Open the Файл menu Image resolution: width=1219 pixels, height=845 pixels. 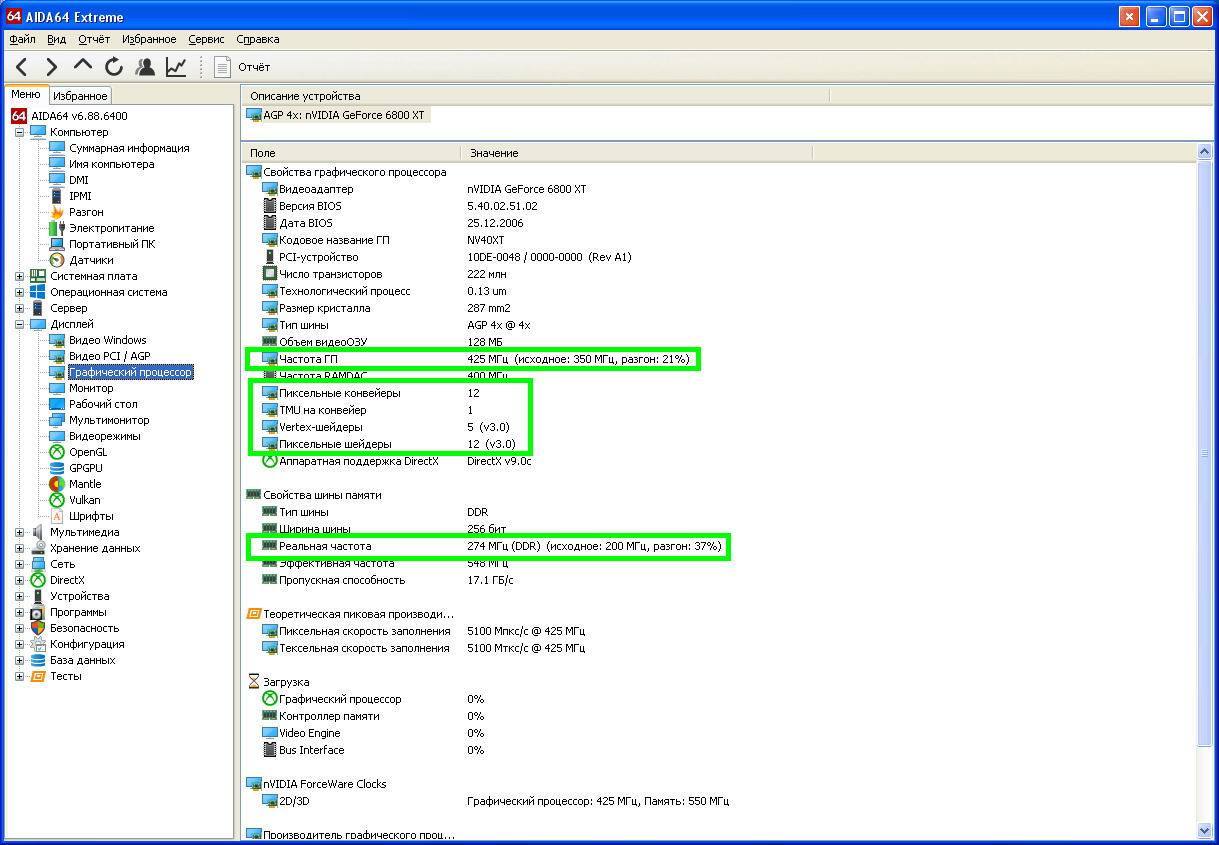(22, 39)
